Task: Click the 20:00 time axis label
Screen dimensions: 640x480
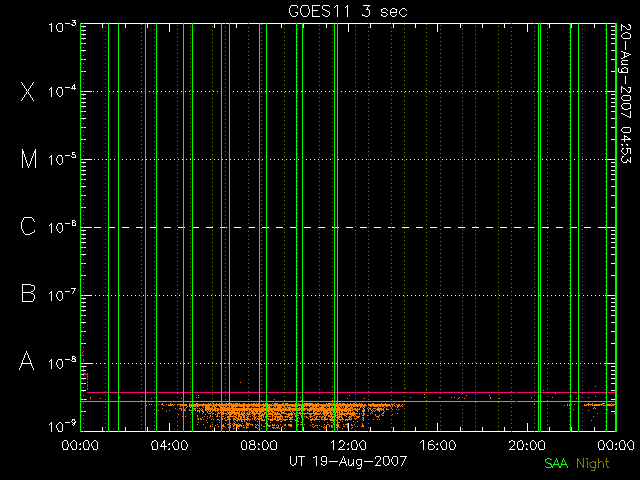Action: (x=527, y=445)
